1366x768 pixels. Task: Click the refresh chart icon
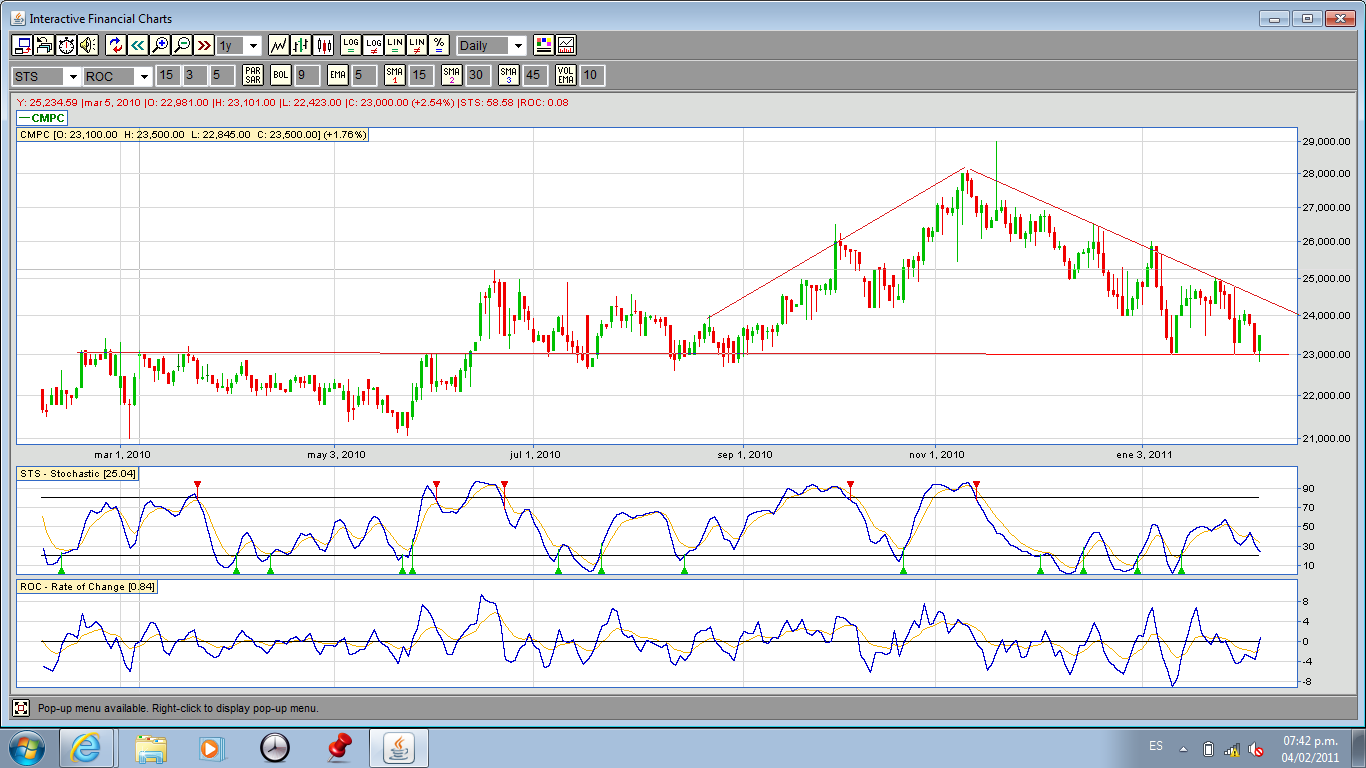pyautogui.click(x=115, y=45)
